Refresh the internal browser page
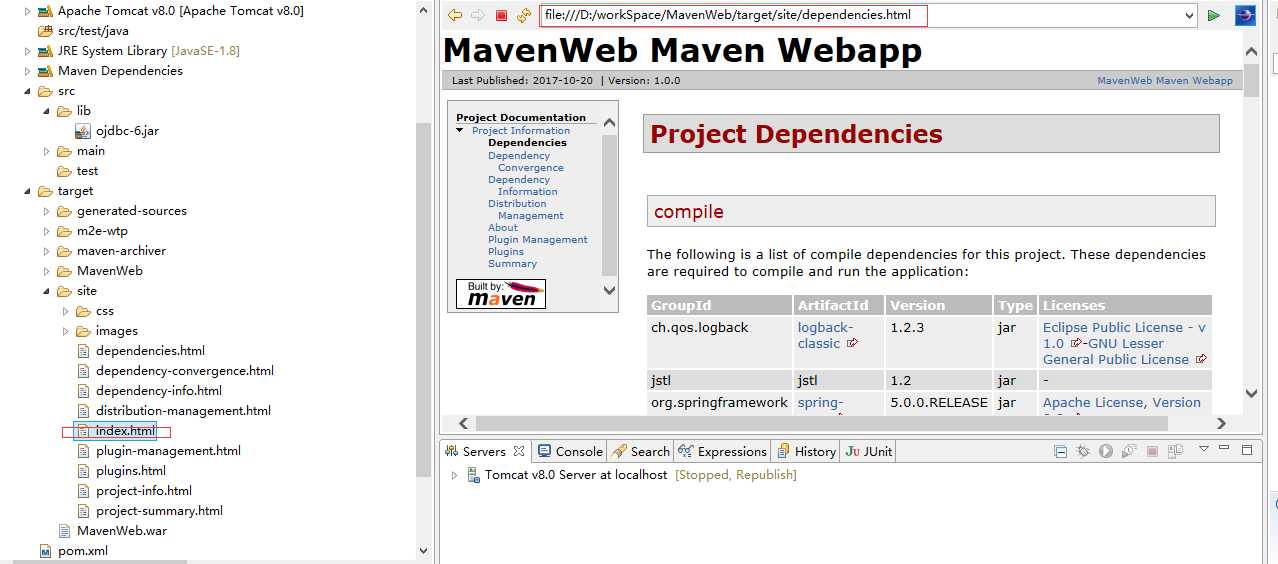Viewport: 1278px width, 564px height. (x=524, y=16)
